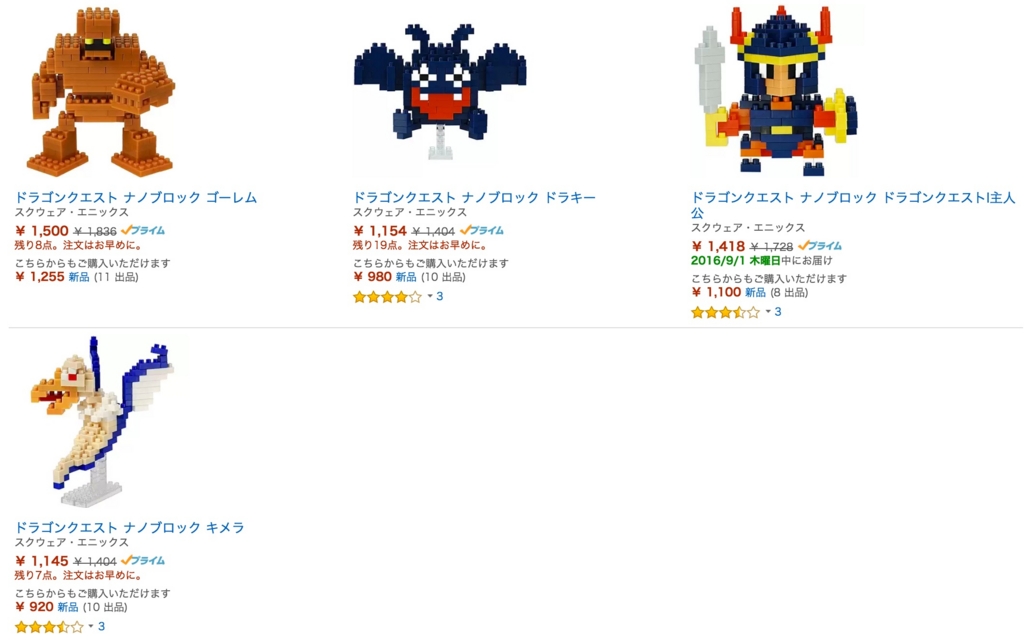Click the Prime badge beside ¥1,500
This screenshot has height=640, width=1024.
143,231
